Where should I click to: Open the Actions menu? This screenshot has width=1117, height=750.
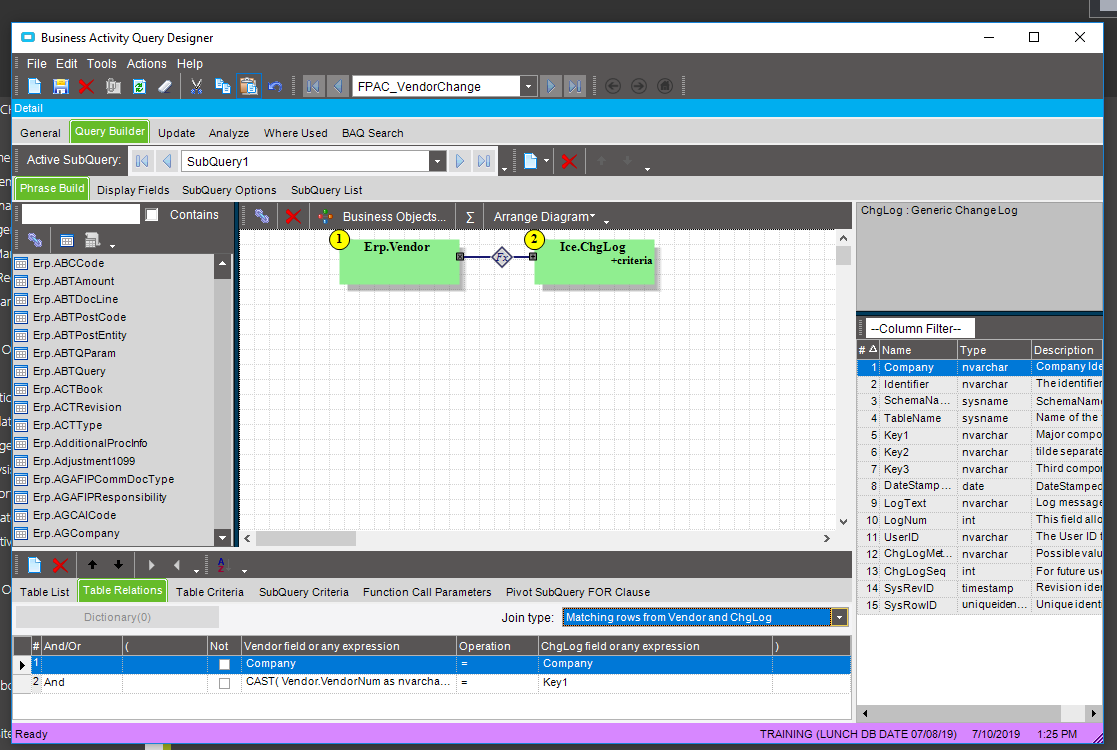(x=147, y=63)
